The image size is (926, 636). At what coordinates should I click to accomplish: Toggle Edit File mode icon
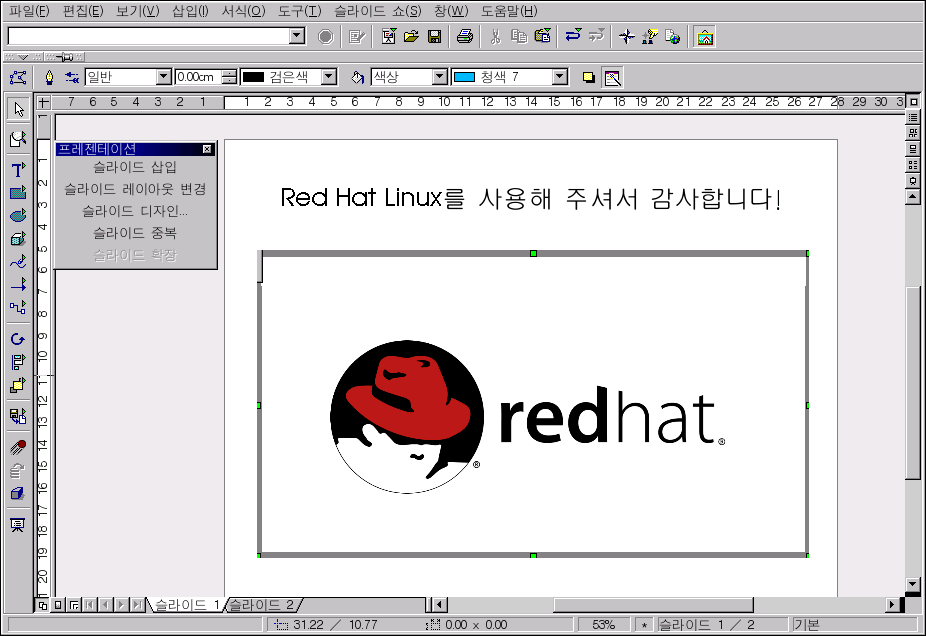point(358,37)
